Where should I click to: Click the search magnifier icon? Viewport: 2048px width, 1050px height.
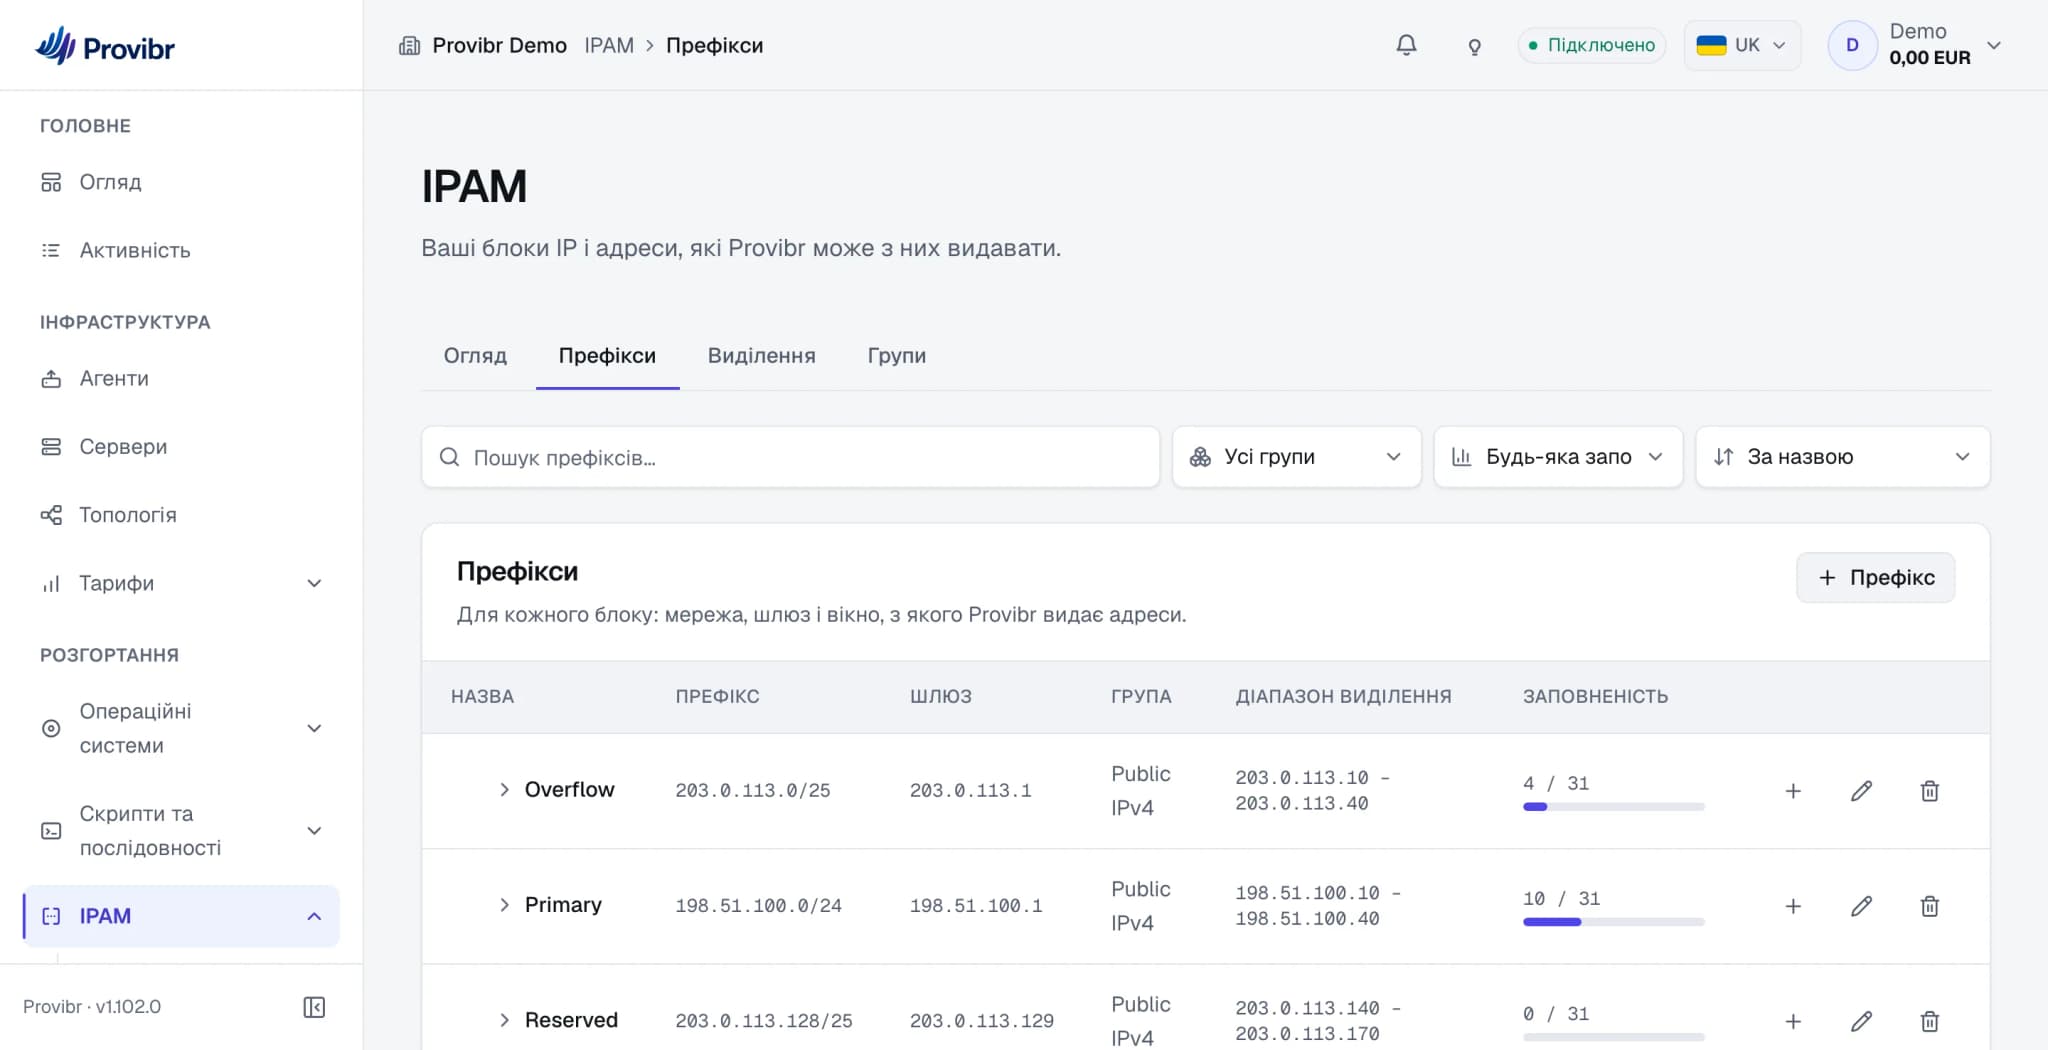point(450,457)
